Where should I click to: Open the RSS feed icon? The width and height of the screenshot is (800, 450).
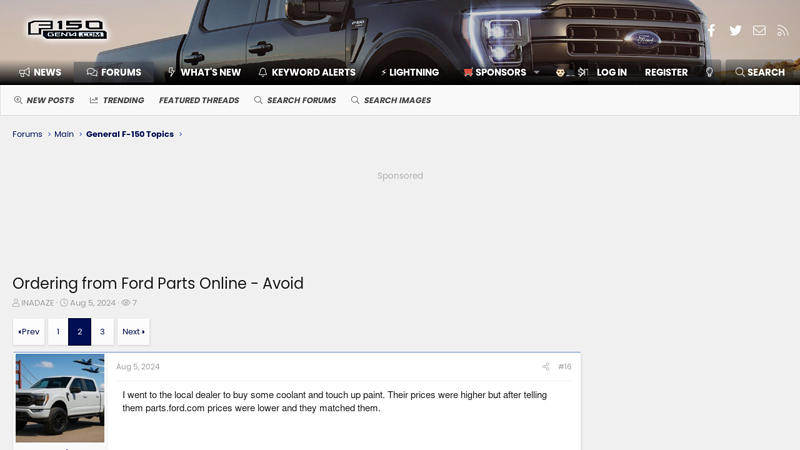pyautogui.click(x=783, y=31)
